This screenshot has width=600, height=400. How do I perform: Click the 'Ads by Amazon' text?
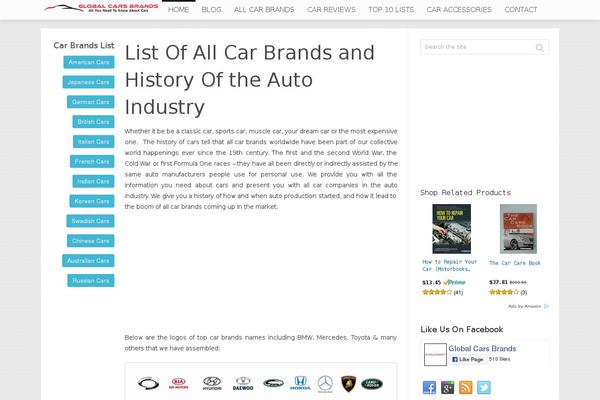[x=525, y=306]
